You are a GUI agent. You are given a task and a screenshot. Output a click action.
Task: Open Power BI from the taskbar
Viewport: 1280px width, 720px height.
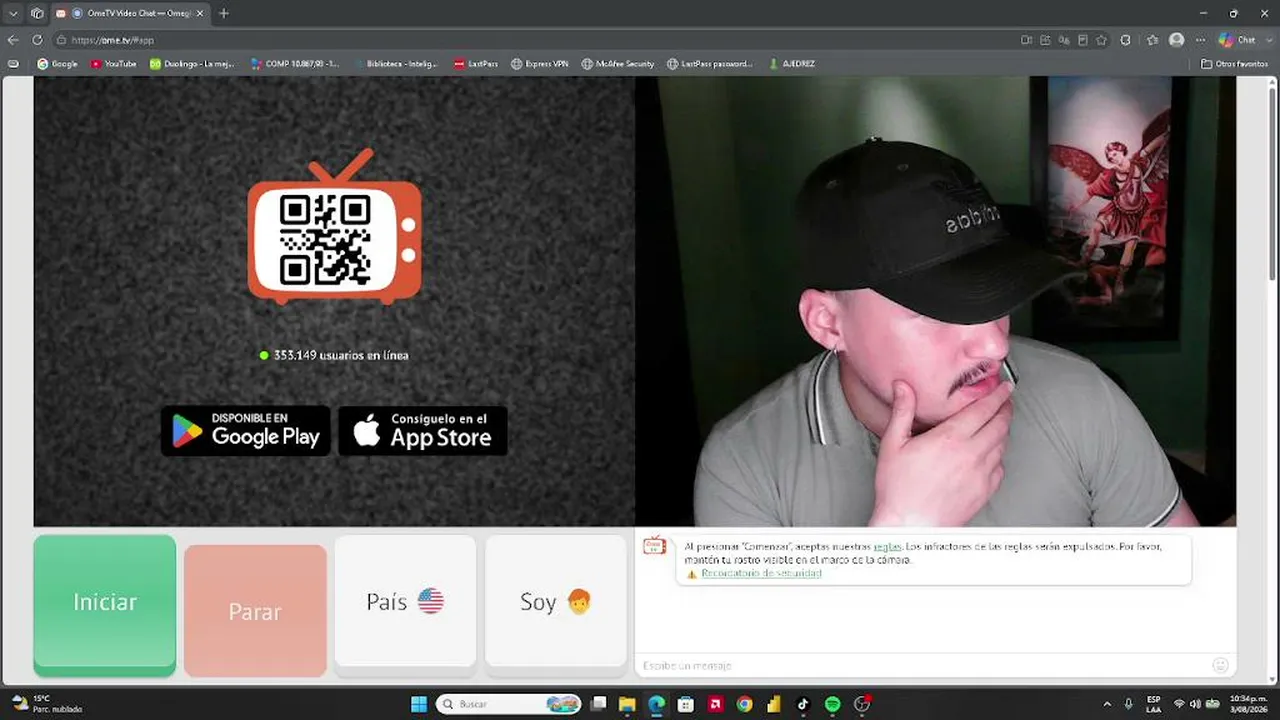coord(774,704)
